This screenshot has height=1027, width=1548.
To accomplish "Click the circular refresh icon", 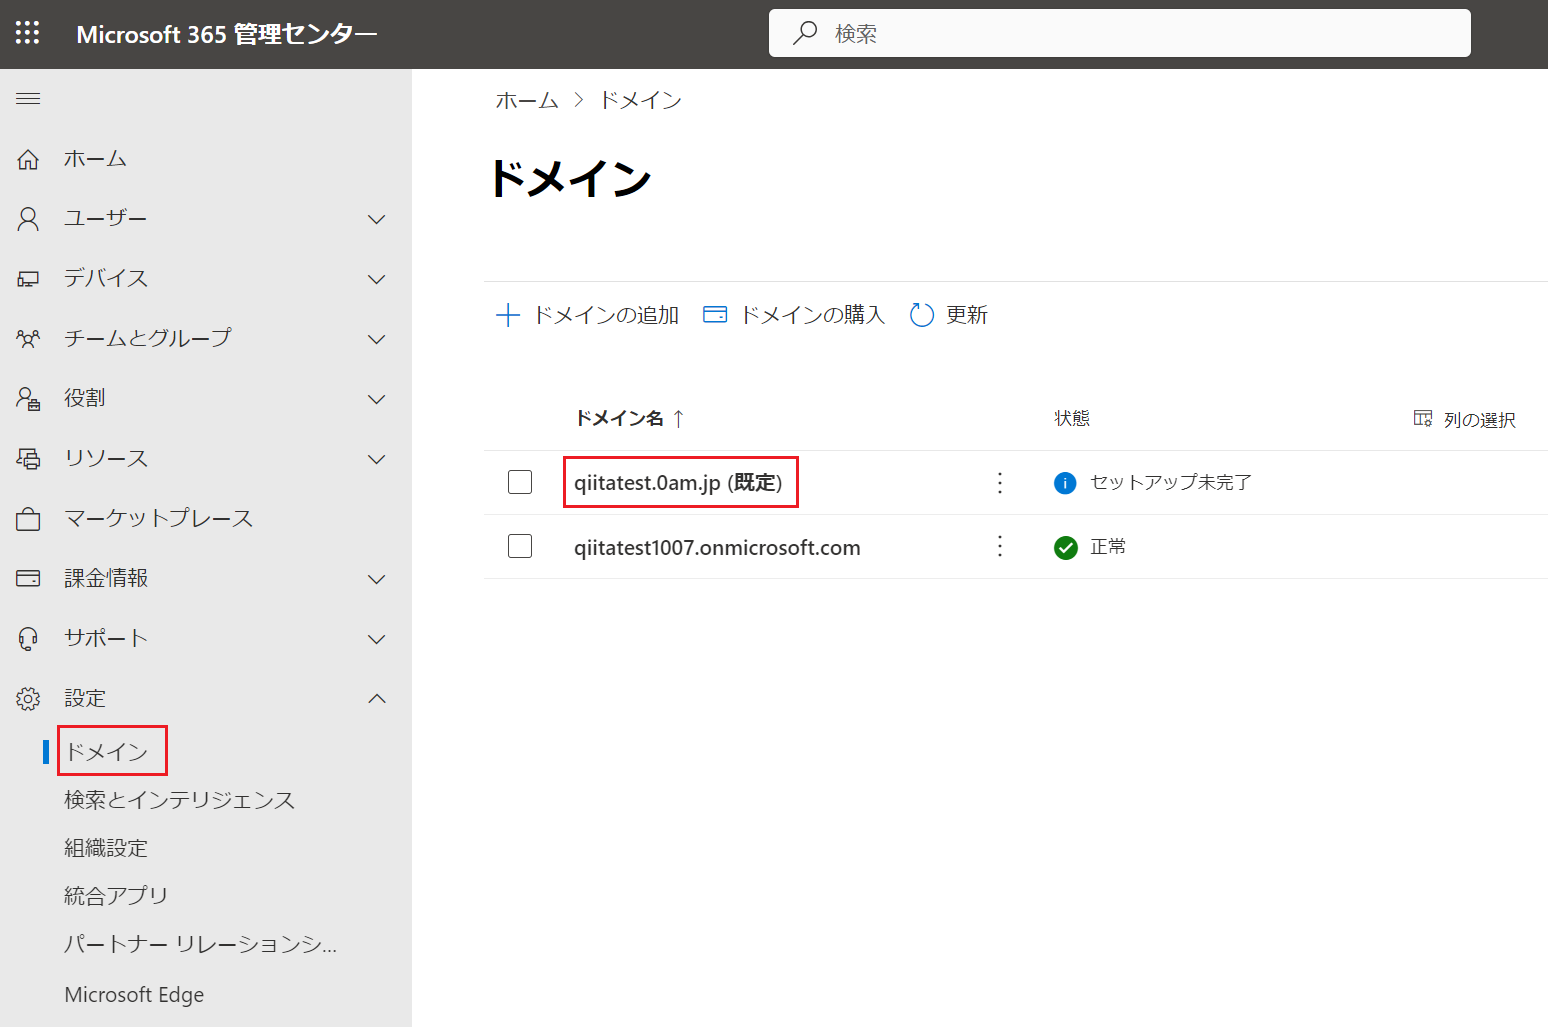I will (x=922, y=315).
